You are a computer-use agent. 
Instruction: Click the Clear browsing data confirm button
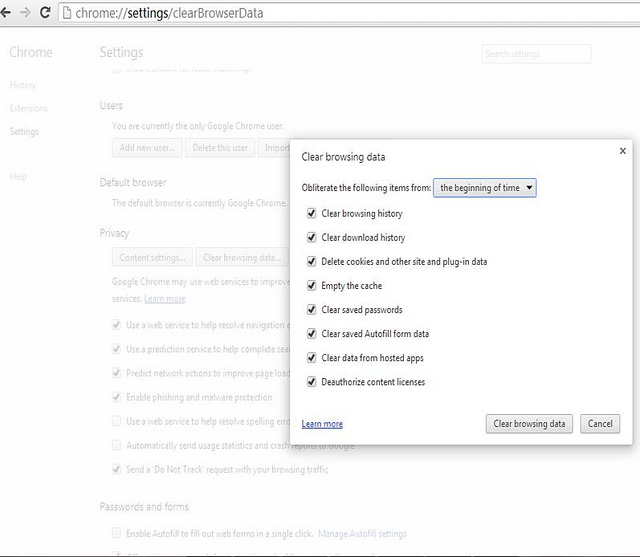[529, 424]
